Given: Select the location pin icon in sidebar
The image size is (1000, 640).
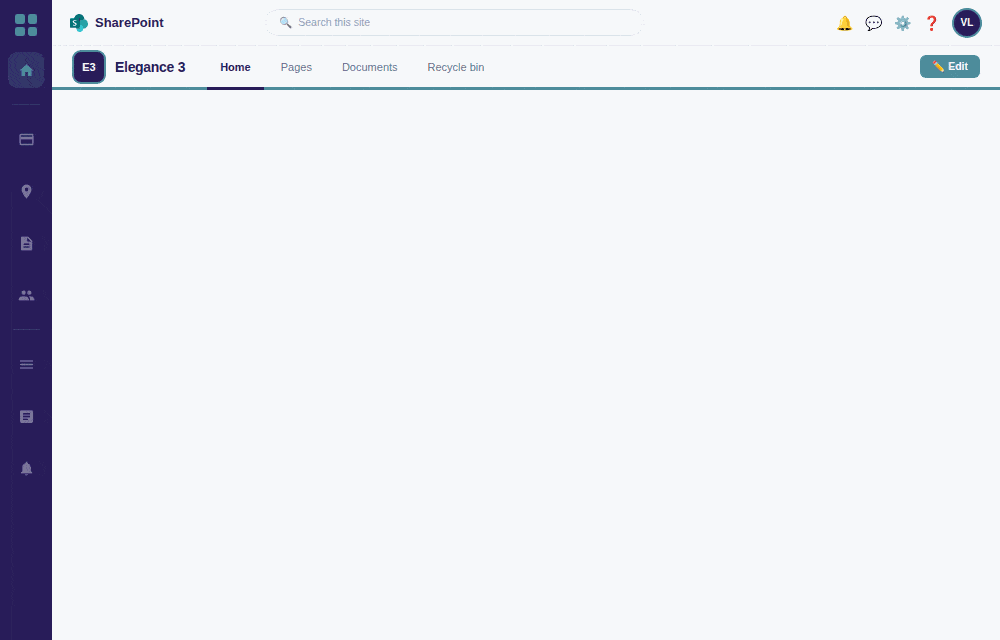Looking at the screenshot, I should (26, 191).
